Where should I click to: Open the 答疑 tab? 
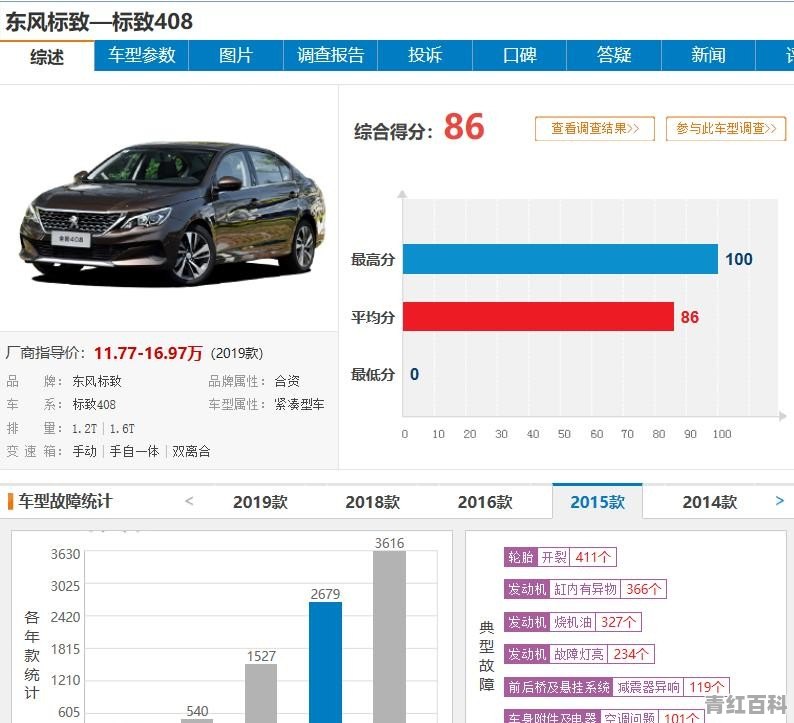coord(614,55)
